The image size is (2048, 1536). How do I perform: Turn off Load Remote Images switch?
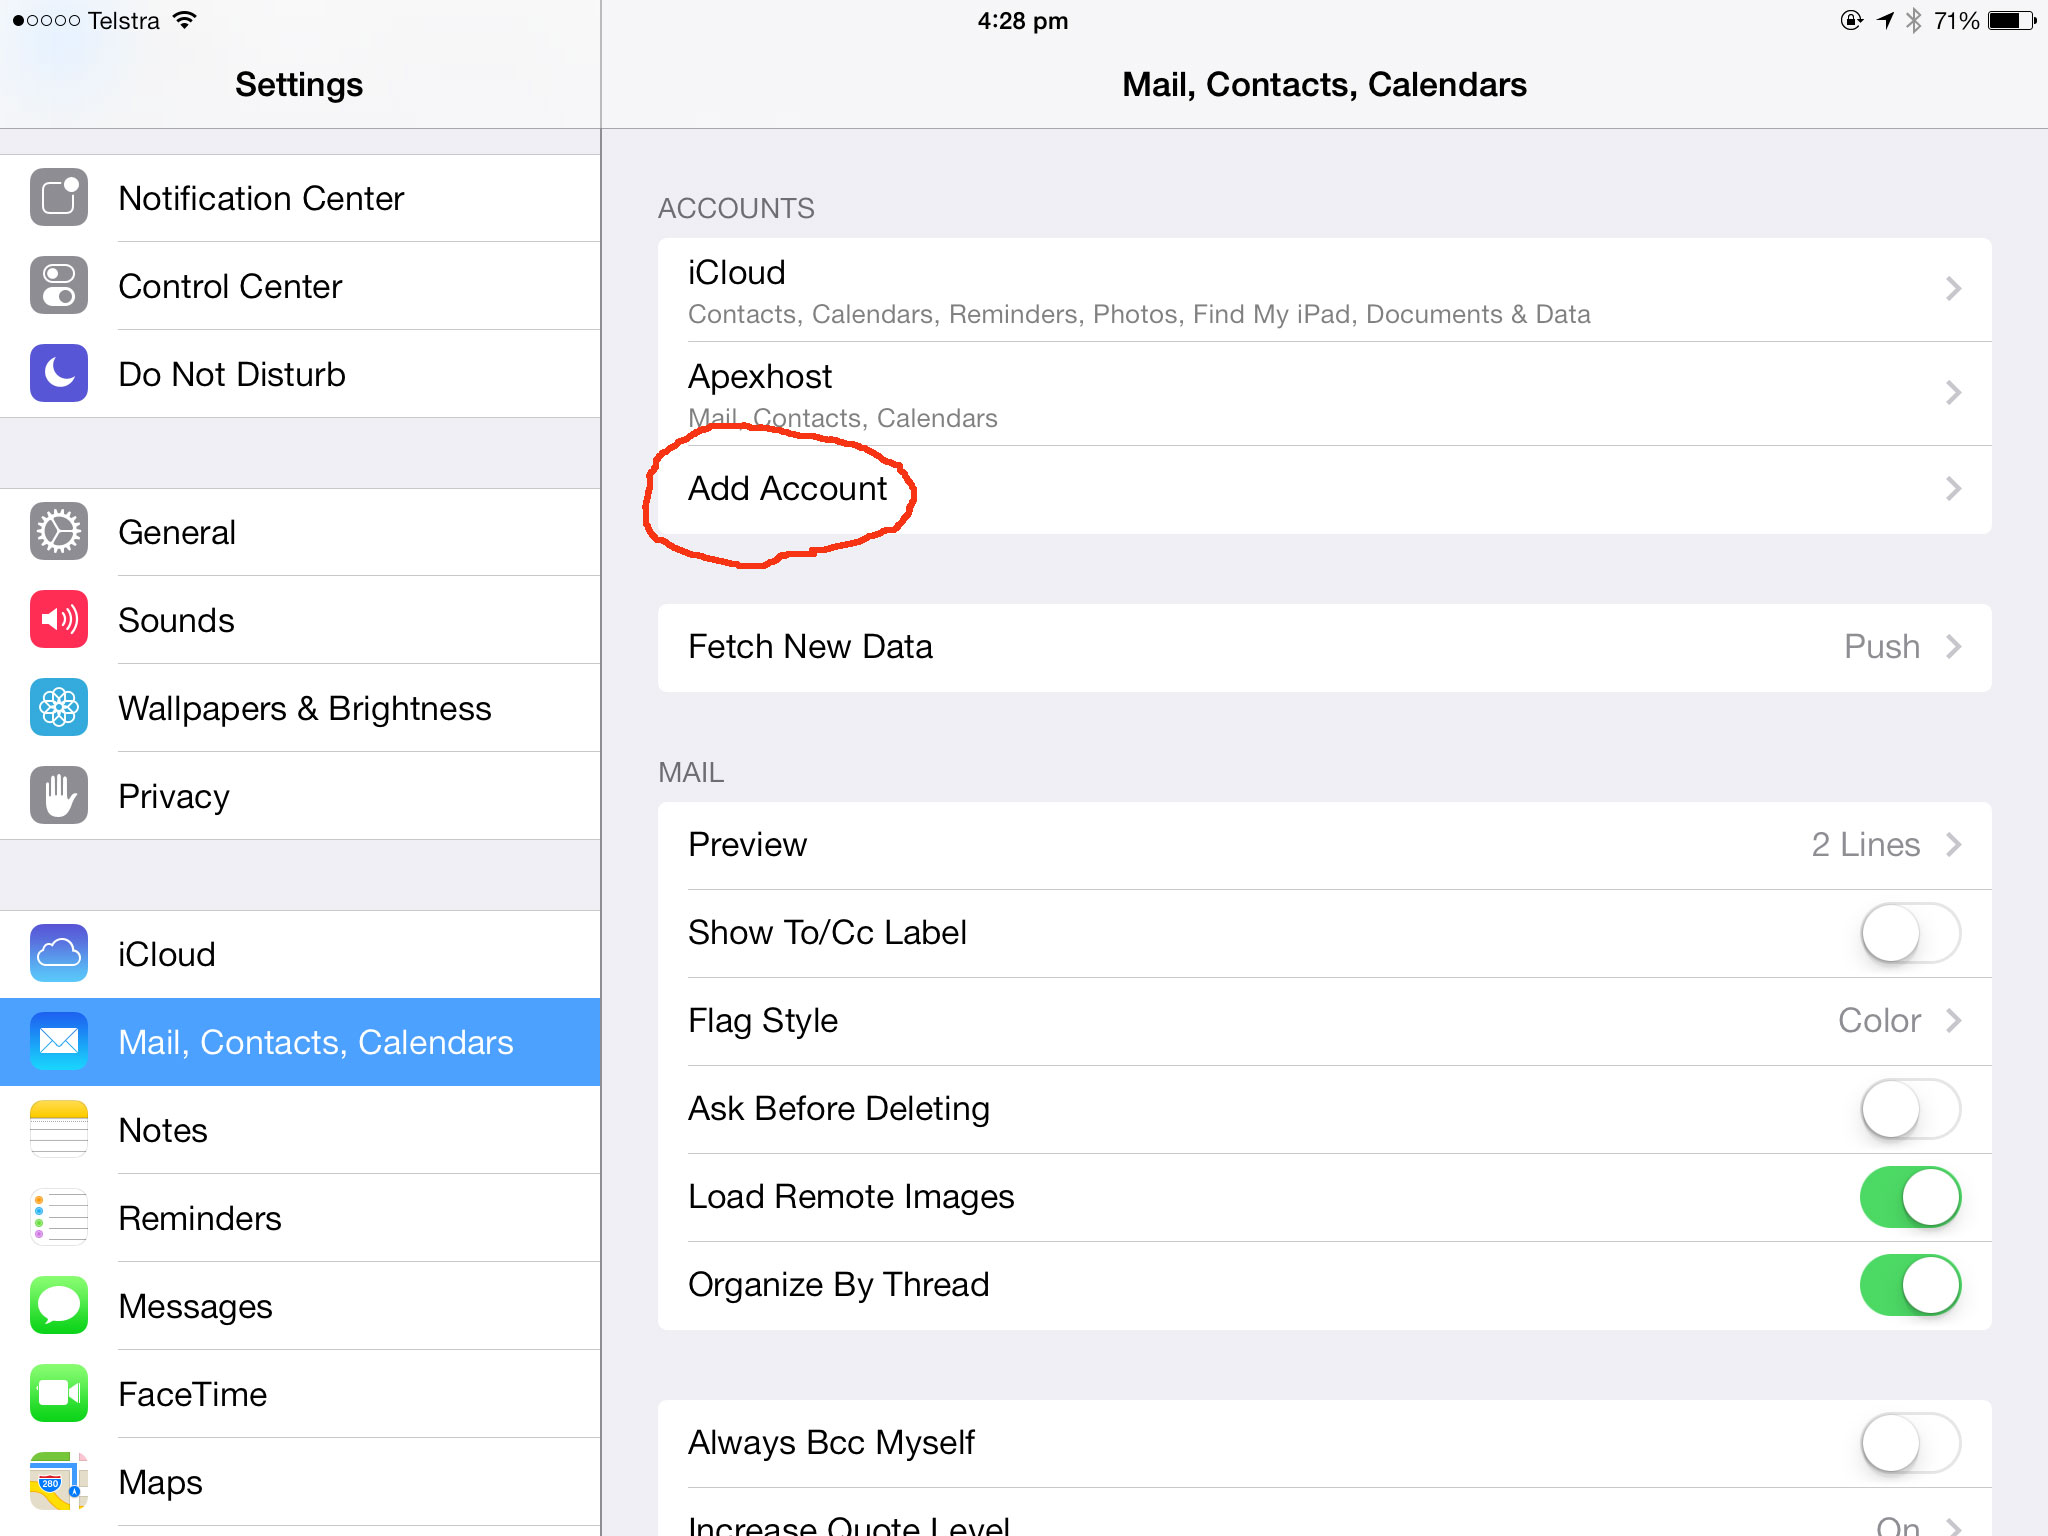[1910, 1197]
